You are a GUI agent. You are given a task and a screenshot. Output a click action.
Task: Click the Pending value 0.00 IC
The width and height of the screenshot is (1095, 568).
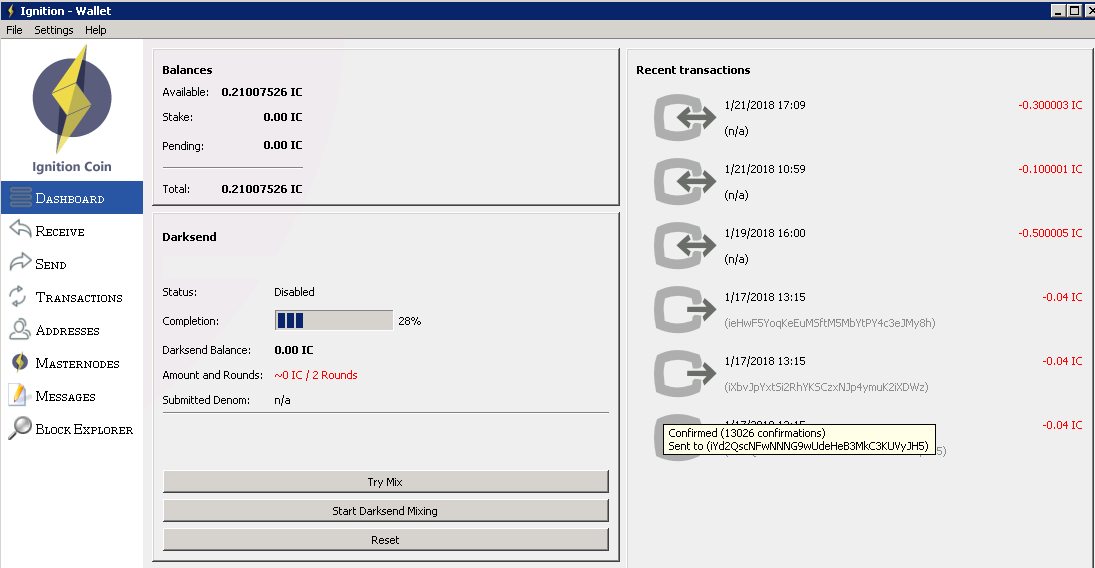pyautogui.click(x=283, y=145)
